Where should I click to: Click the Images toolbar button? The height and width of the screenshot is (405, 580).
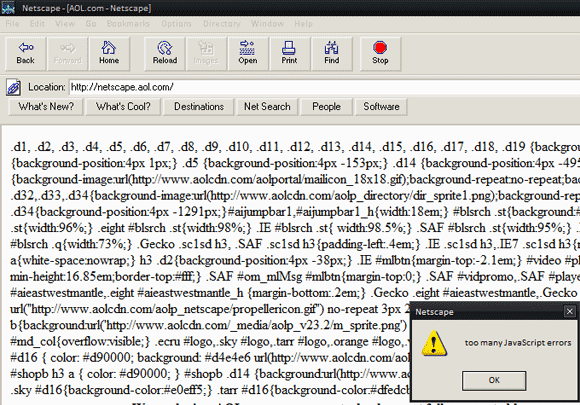coord(206,54)
